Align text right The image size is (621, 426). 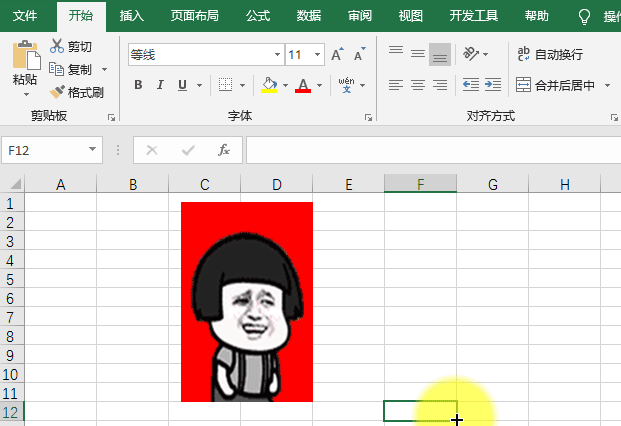[440, 85]
